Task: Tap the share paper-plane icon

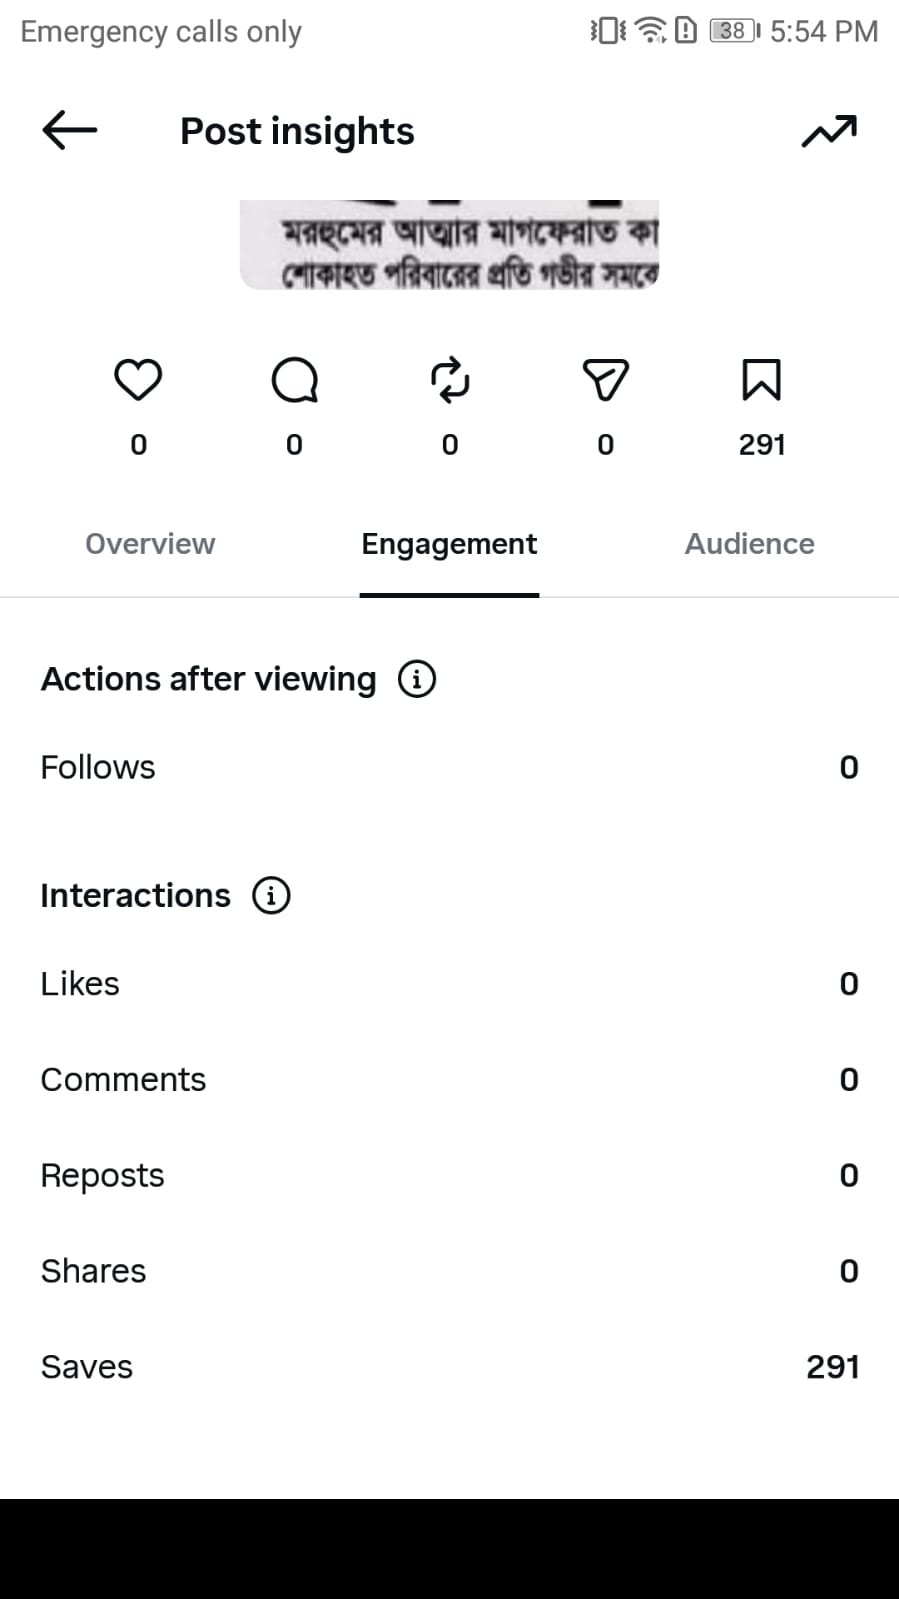Action: pos(605,380)
